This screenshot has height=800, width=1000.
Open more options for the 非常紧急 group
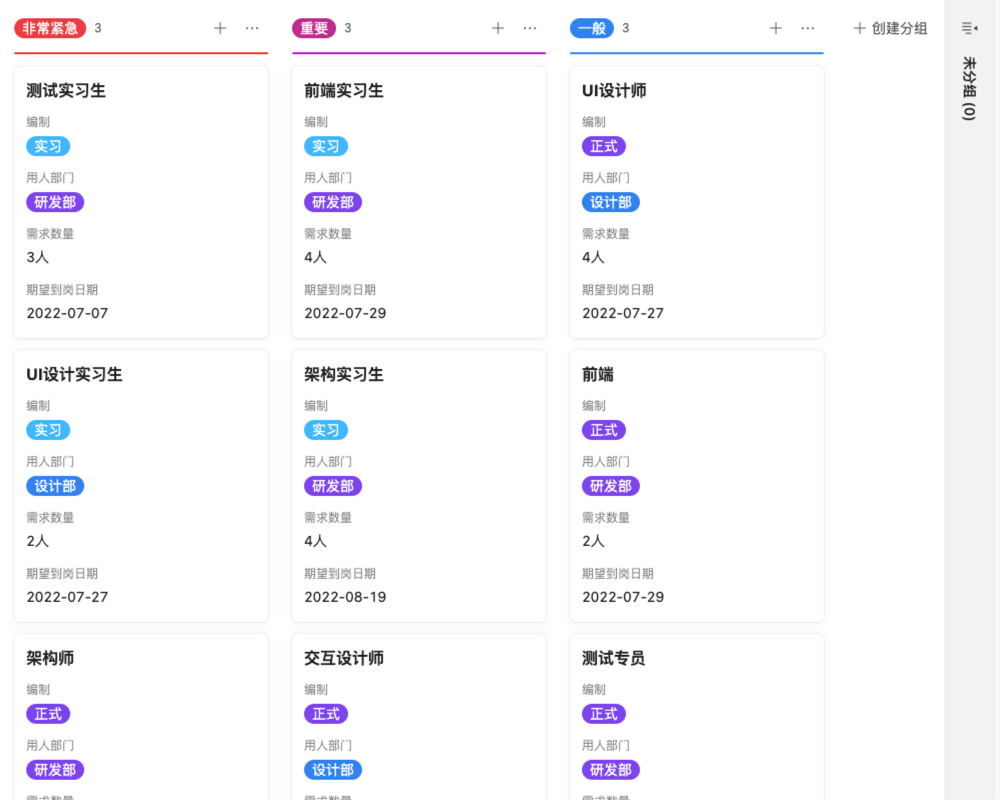(x=251, y=28)
